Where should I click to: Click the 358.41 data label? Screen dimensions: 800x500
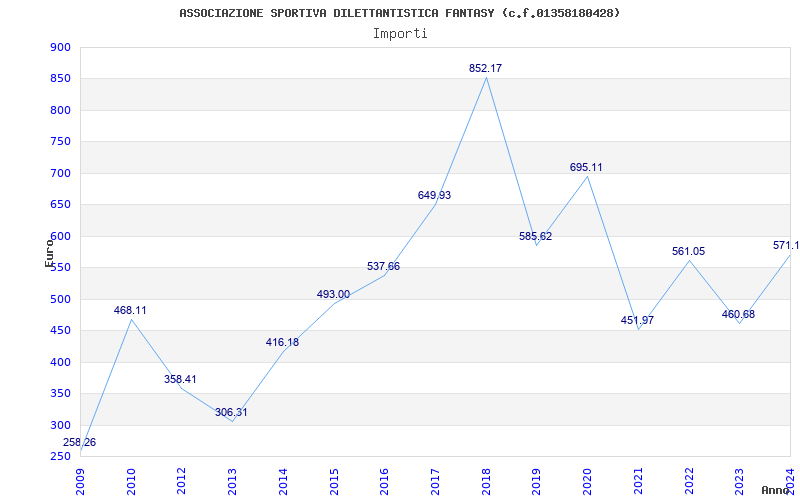click(x=180, y=380)
